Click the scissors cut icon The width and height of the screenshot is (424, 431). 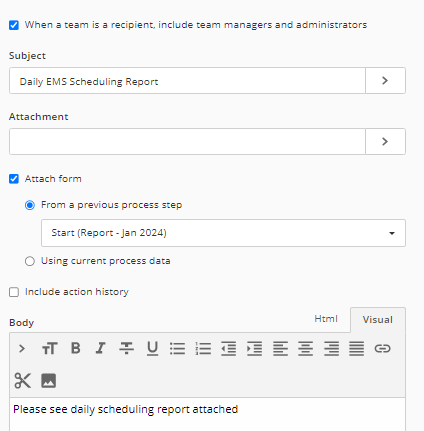22,380
